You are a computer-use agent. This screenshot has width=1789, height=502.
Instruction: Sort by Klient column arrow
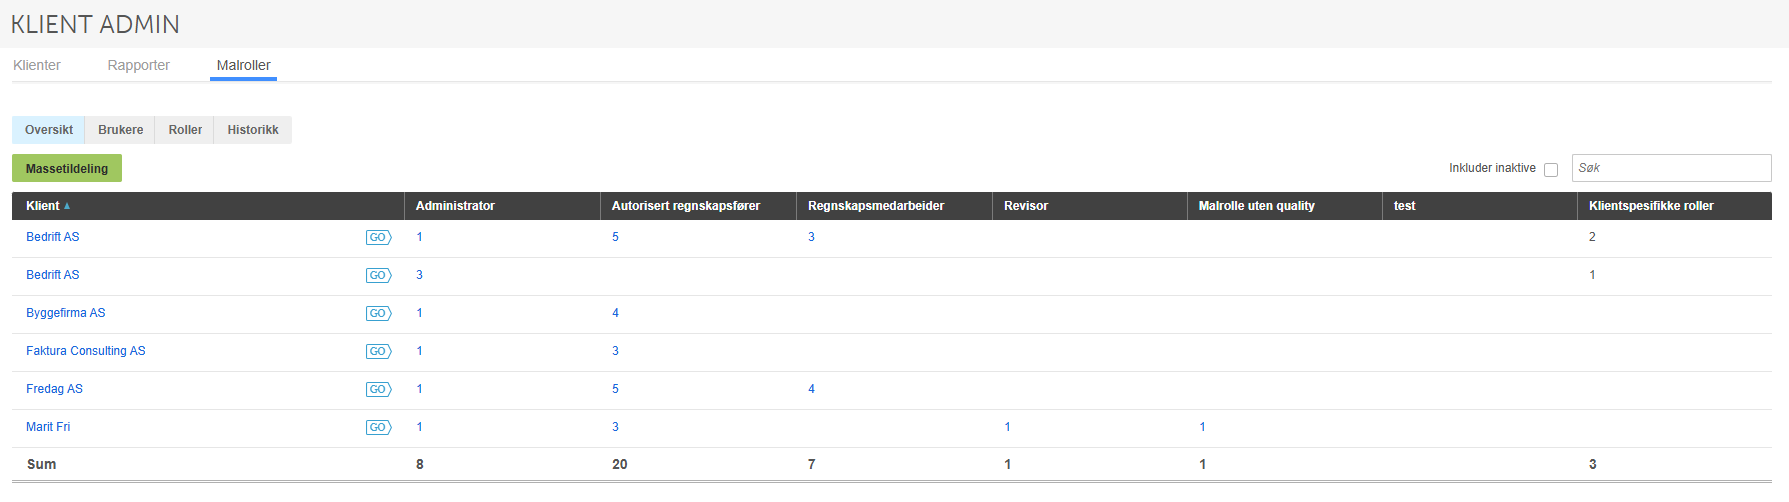pos(67,206)
